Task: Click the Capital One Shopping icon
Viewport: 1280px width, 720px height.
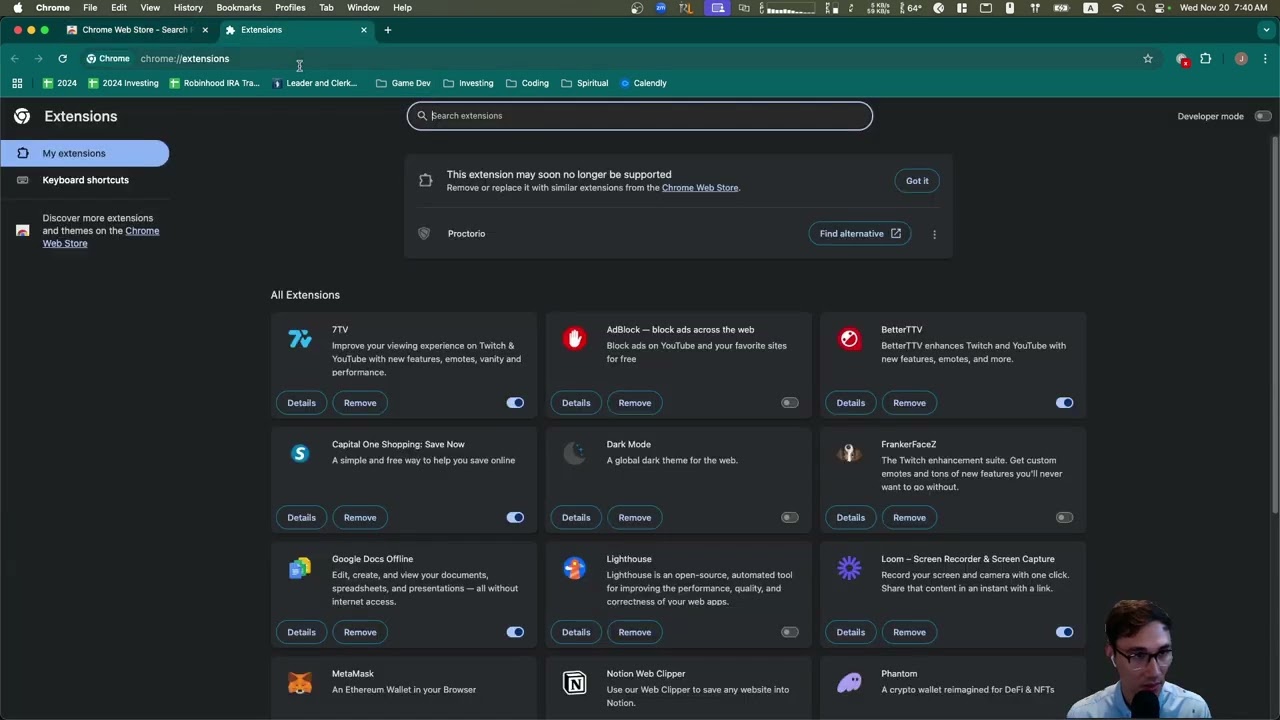Action: point(300,453)
